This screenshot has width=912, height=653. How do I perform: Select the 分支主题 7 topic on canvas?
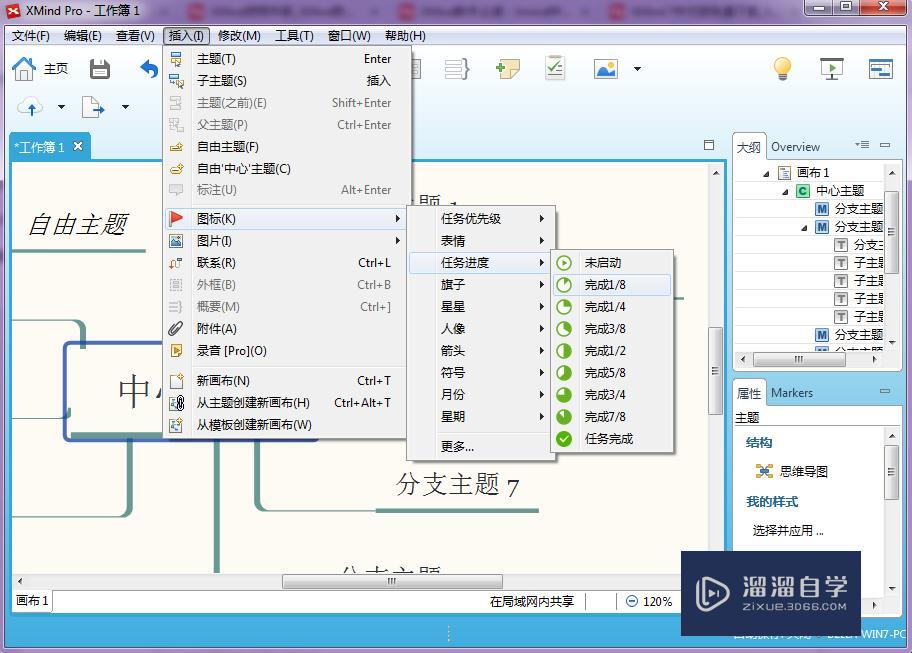457,484
